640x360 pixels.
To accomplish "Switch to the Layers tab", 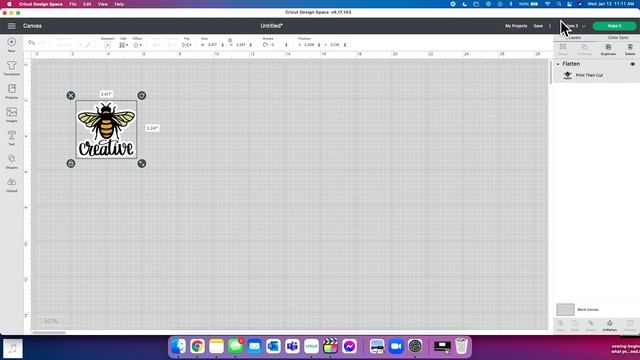I will tap(575, 38).
